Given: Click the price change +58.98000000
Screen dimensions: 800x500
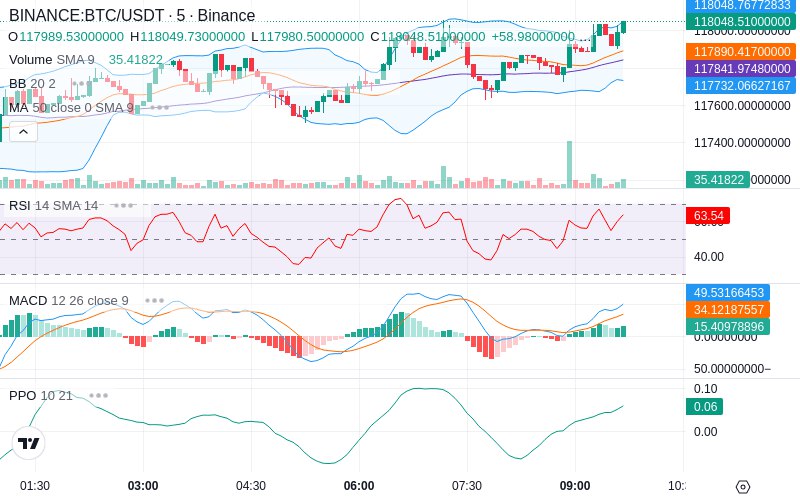Looking at the screenshot, I should (533, 37).
